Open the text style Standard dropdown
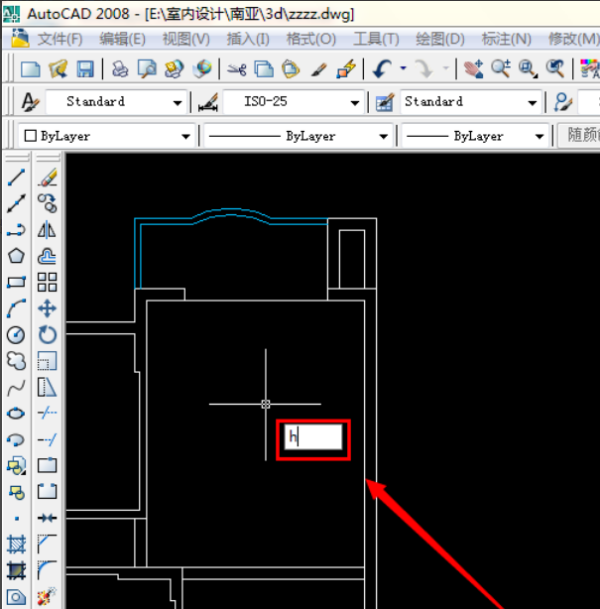Image resolution: width=600 pixels, height=609 pixels. (x=177, y=102)
